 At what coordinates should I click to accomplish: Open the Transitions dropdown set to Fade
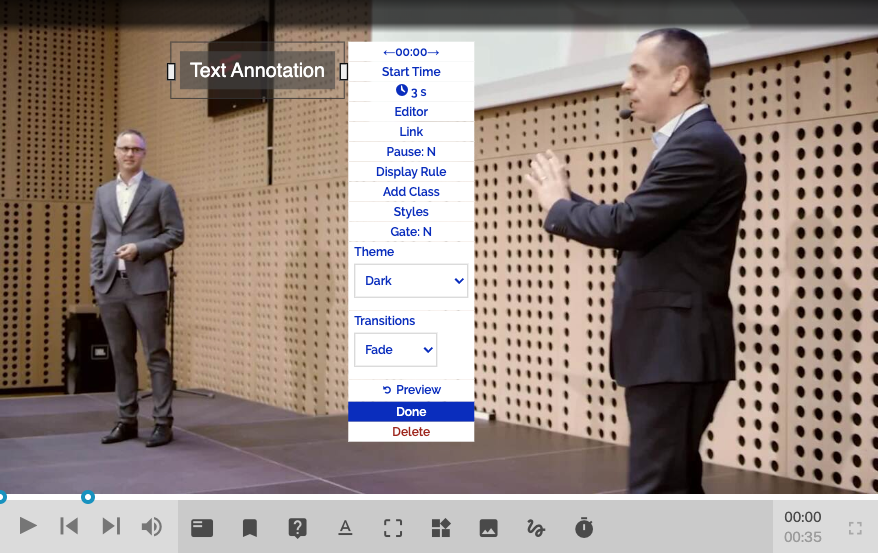(x=395, y=350)
